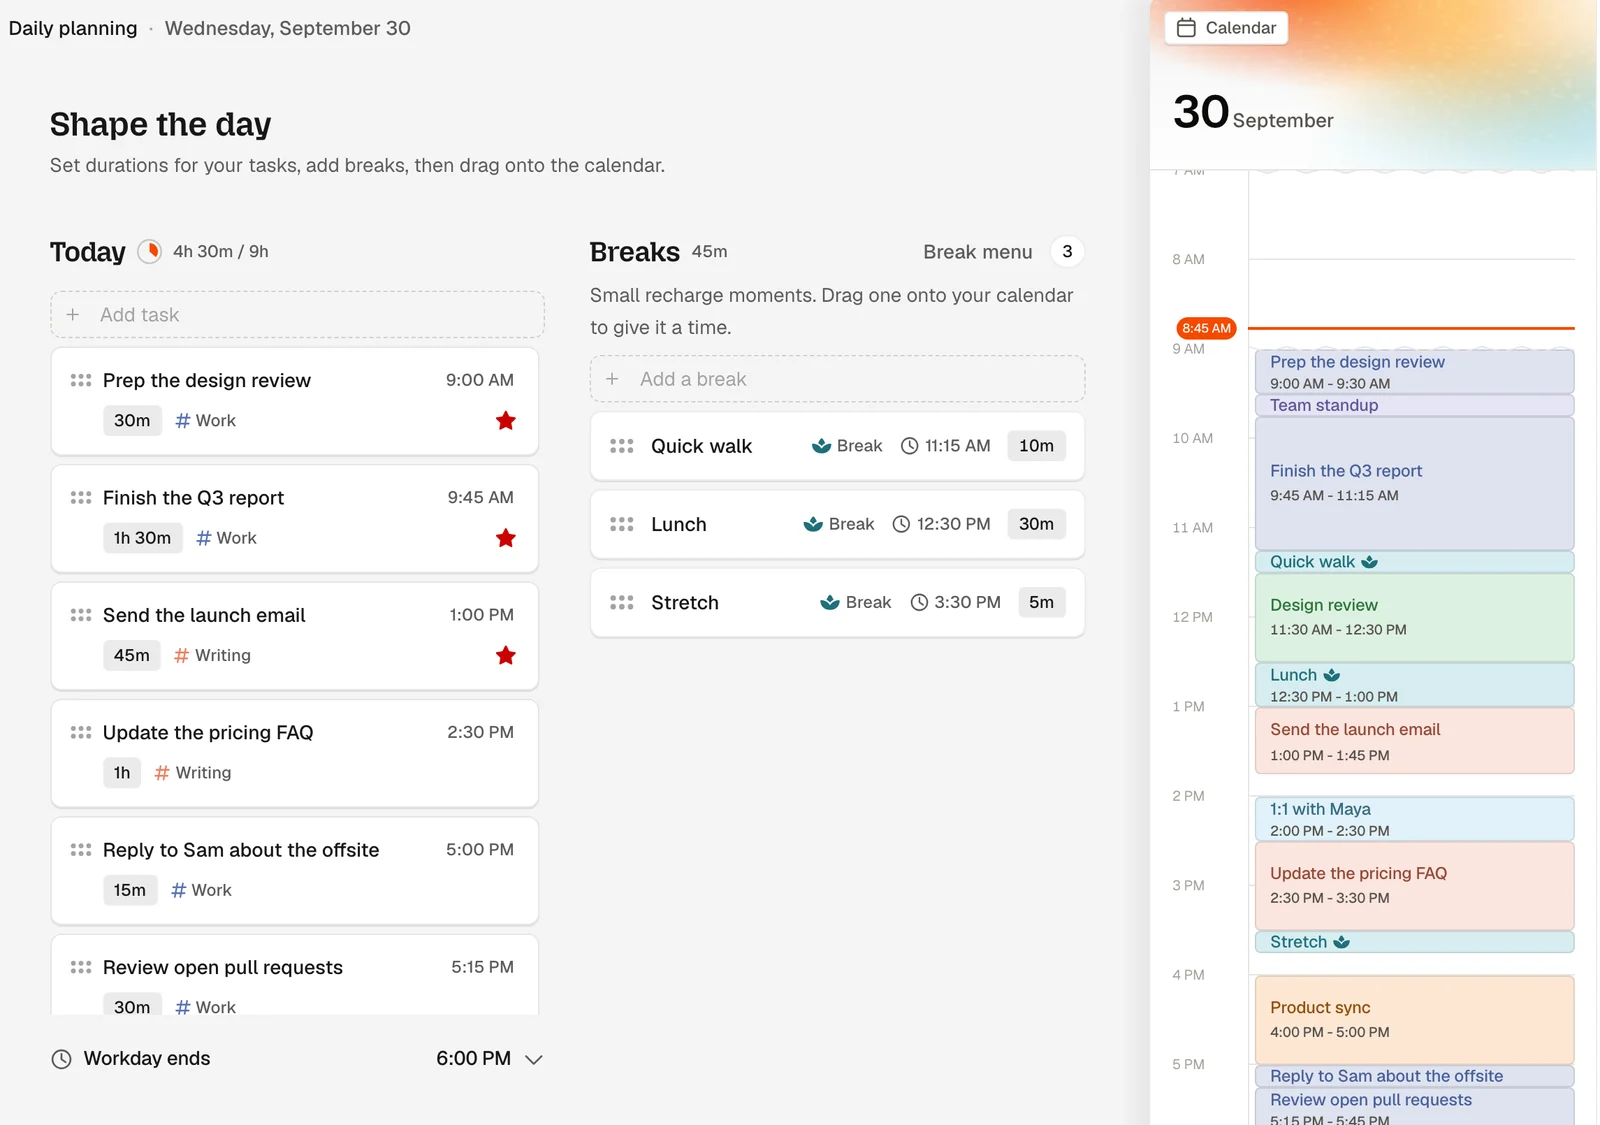The width and height of the screenshot is (1600, 1125).
Task: Click drag handle of Reply to Sam task
Action: tap(81, 850)
